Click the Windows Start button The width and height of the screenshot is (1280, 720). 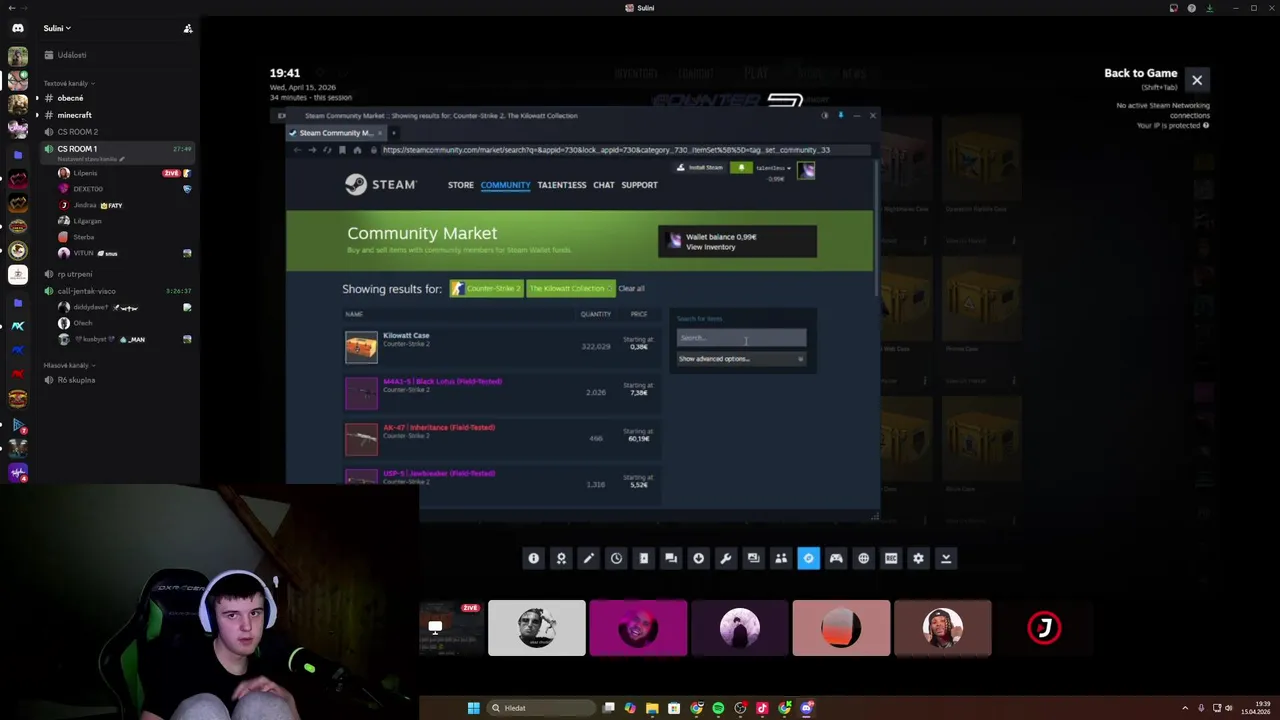[x=473, y=708]
